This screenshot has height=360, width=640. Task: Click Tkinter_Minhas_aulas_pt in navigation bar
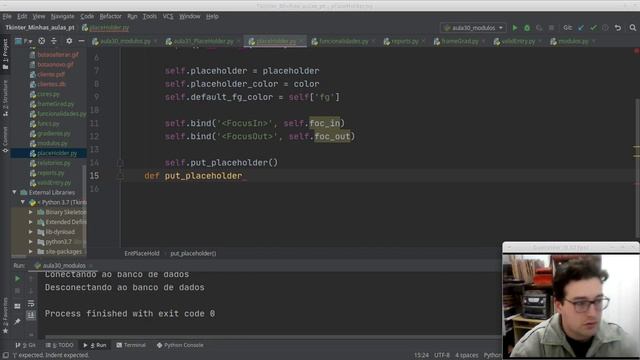[x=40, y=28]
